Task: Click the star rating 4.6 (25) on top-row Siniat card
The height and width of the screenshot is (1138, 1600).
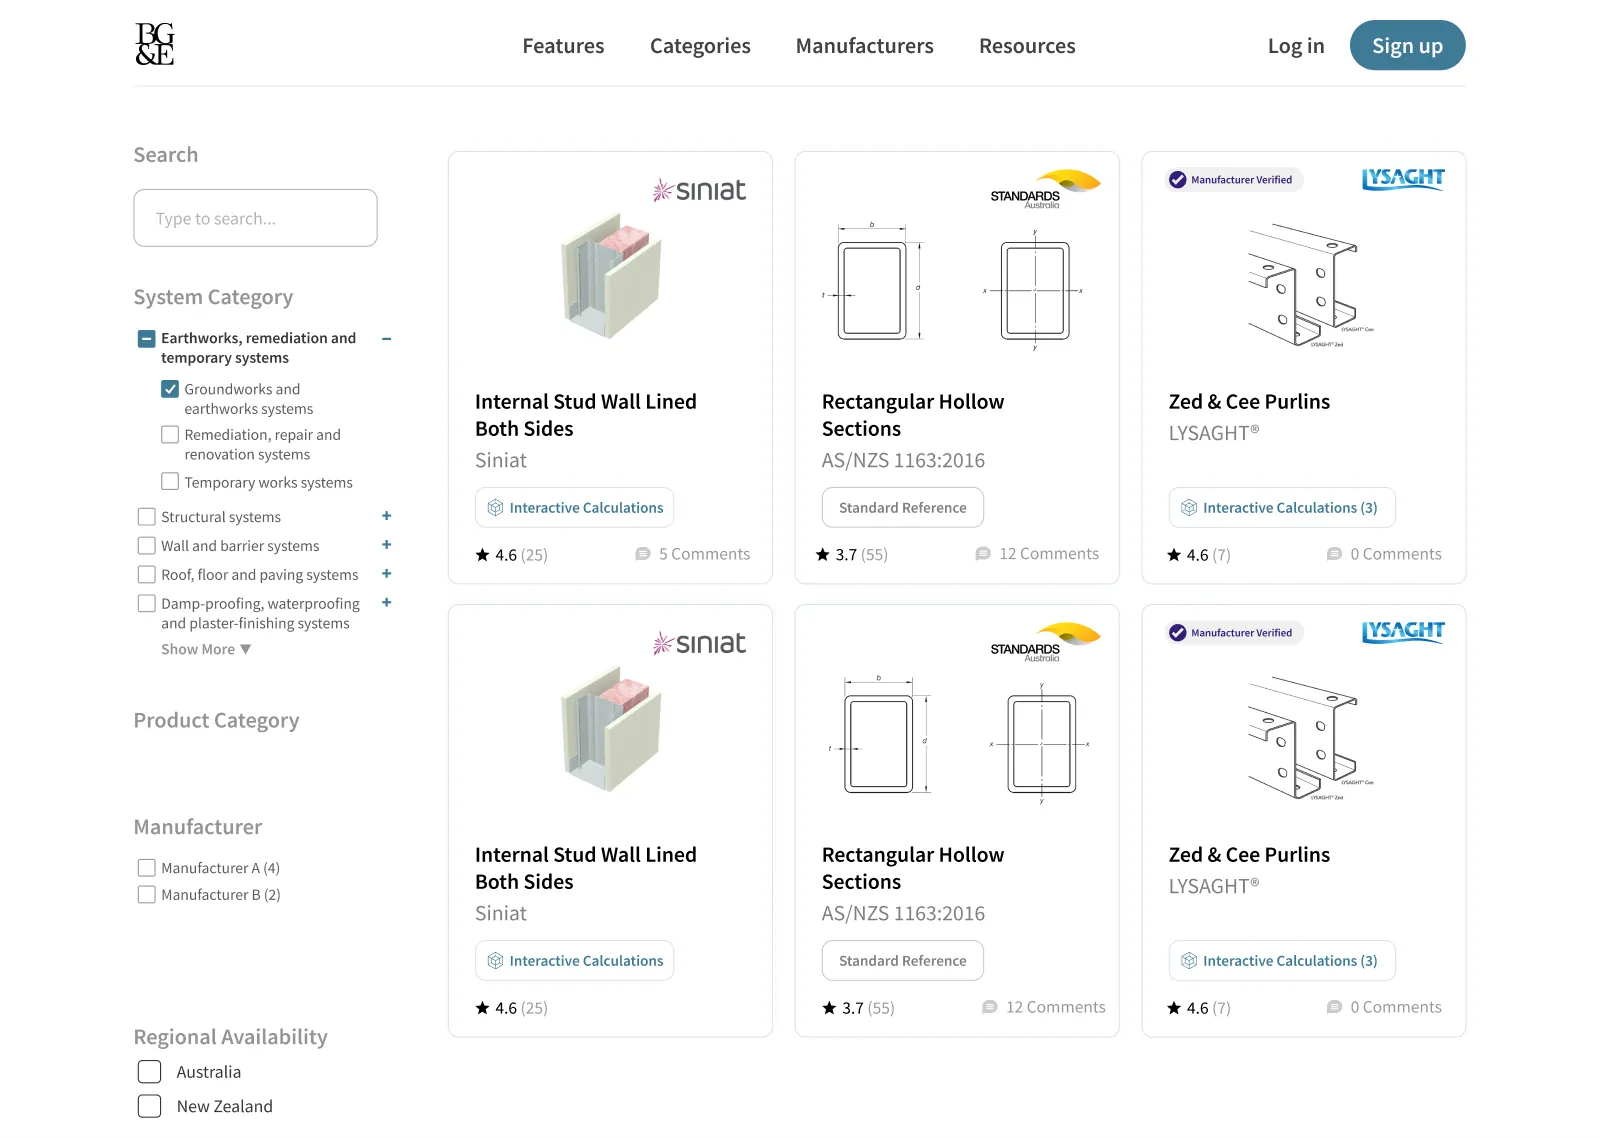Action: click(511, 554)
